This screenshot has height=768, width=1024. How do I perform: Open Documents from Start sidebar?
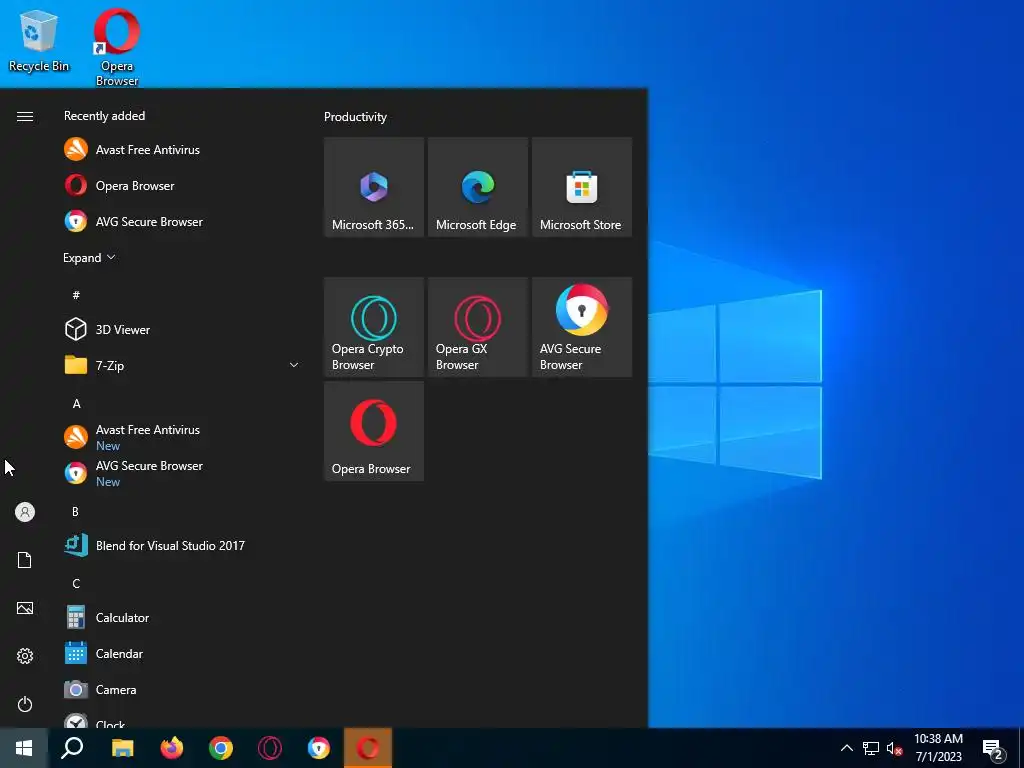click(x=25, y=560)
